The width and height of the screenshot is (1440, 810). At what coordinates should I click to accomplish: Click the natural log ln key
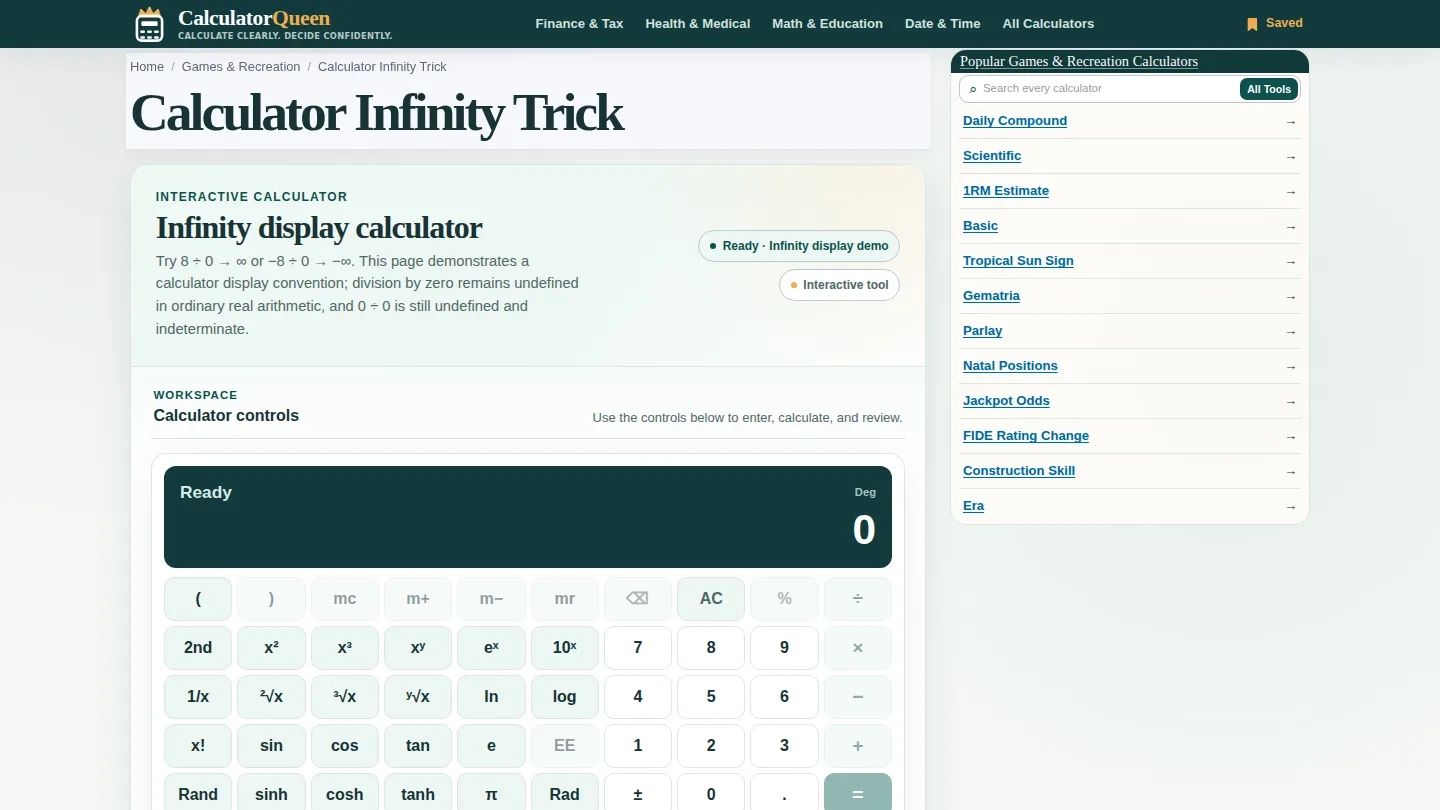pos(491,697)
